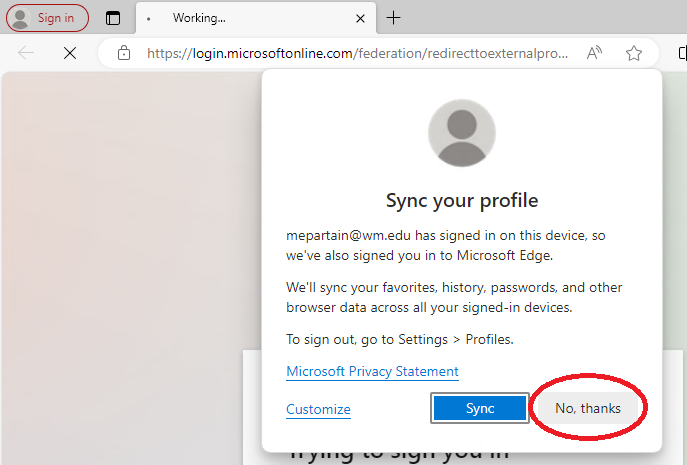Open the Microsoft Privacy Statement link

[372, 371]
